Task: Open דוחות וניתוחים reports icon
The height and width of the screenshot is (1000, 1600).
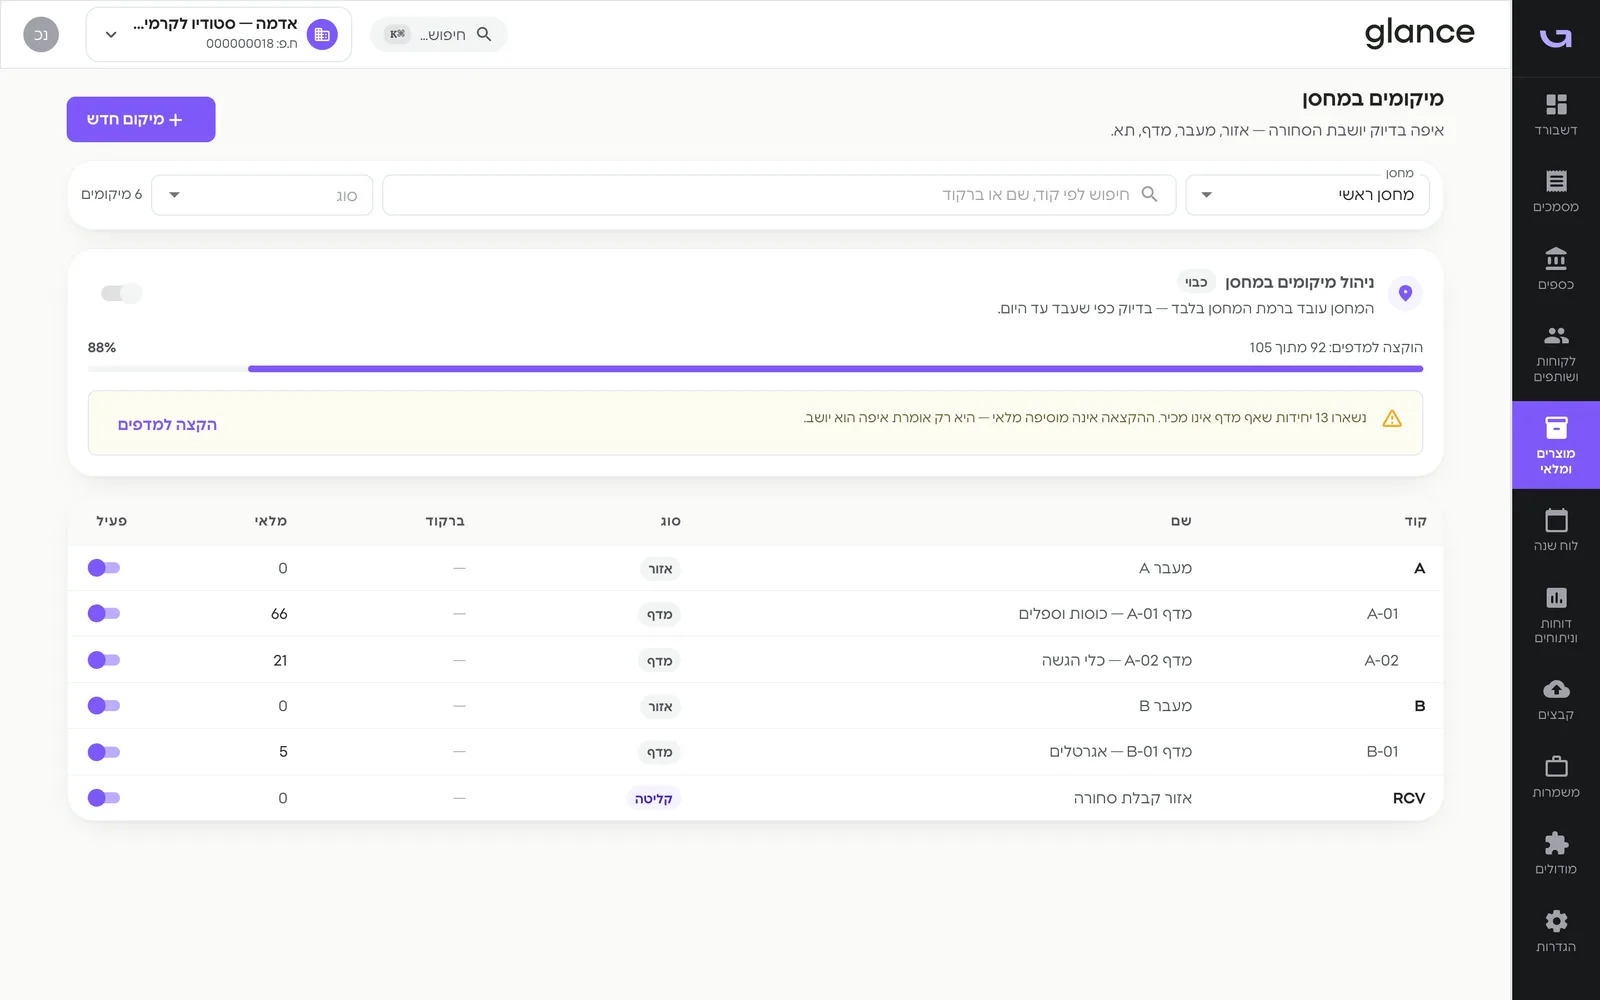Action: (1556, 598)
